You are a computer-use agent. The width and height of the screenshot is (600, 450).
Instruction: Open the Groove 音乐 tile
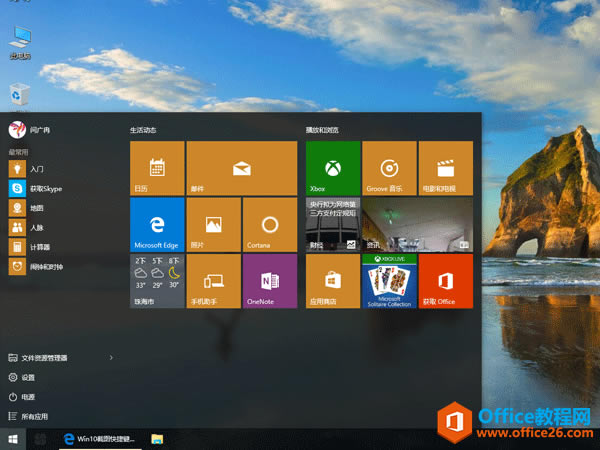coord(389,168)
